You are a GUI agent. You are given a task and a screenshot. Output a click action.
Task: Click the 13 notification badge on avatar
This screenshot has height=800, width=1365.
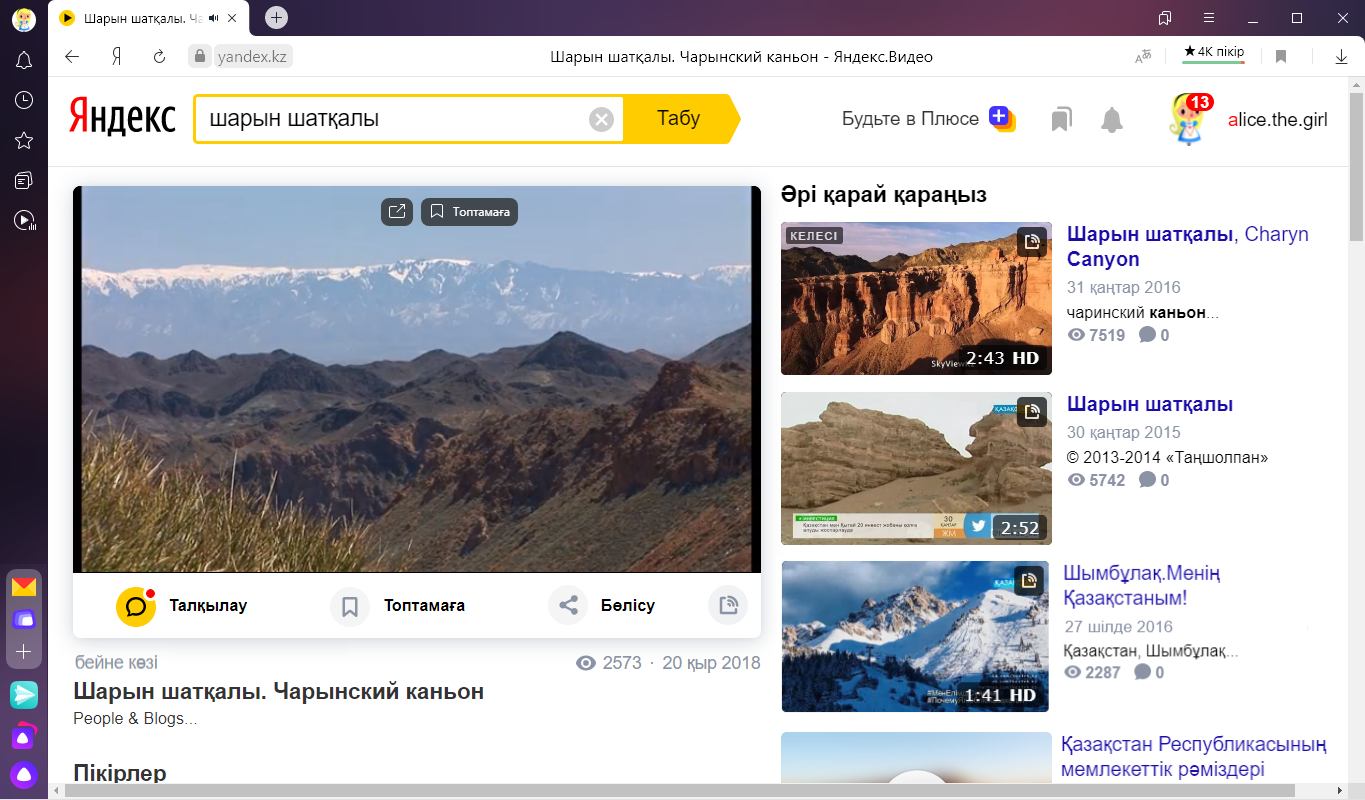[1201, 102]
